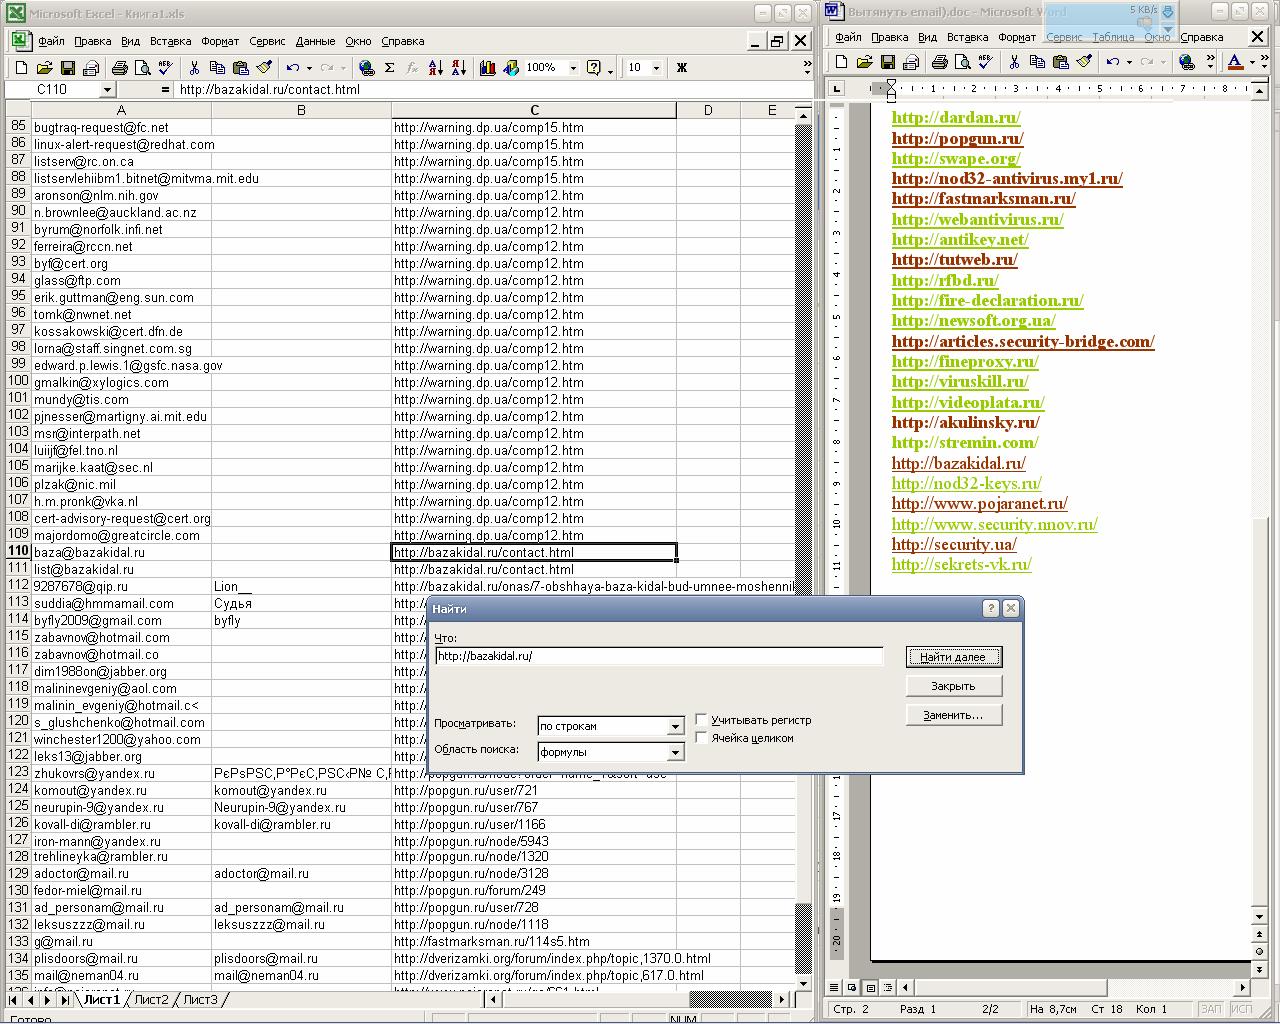Switch to sheet tab 'Лист2'
The width and height of the screenshot is (1280, 1024).
pyautogui.click(x=152, y=999)
